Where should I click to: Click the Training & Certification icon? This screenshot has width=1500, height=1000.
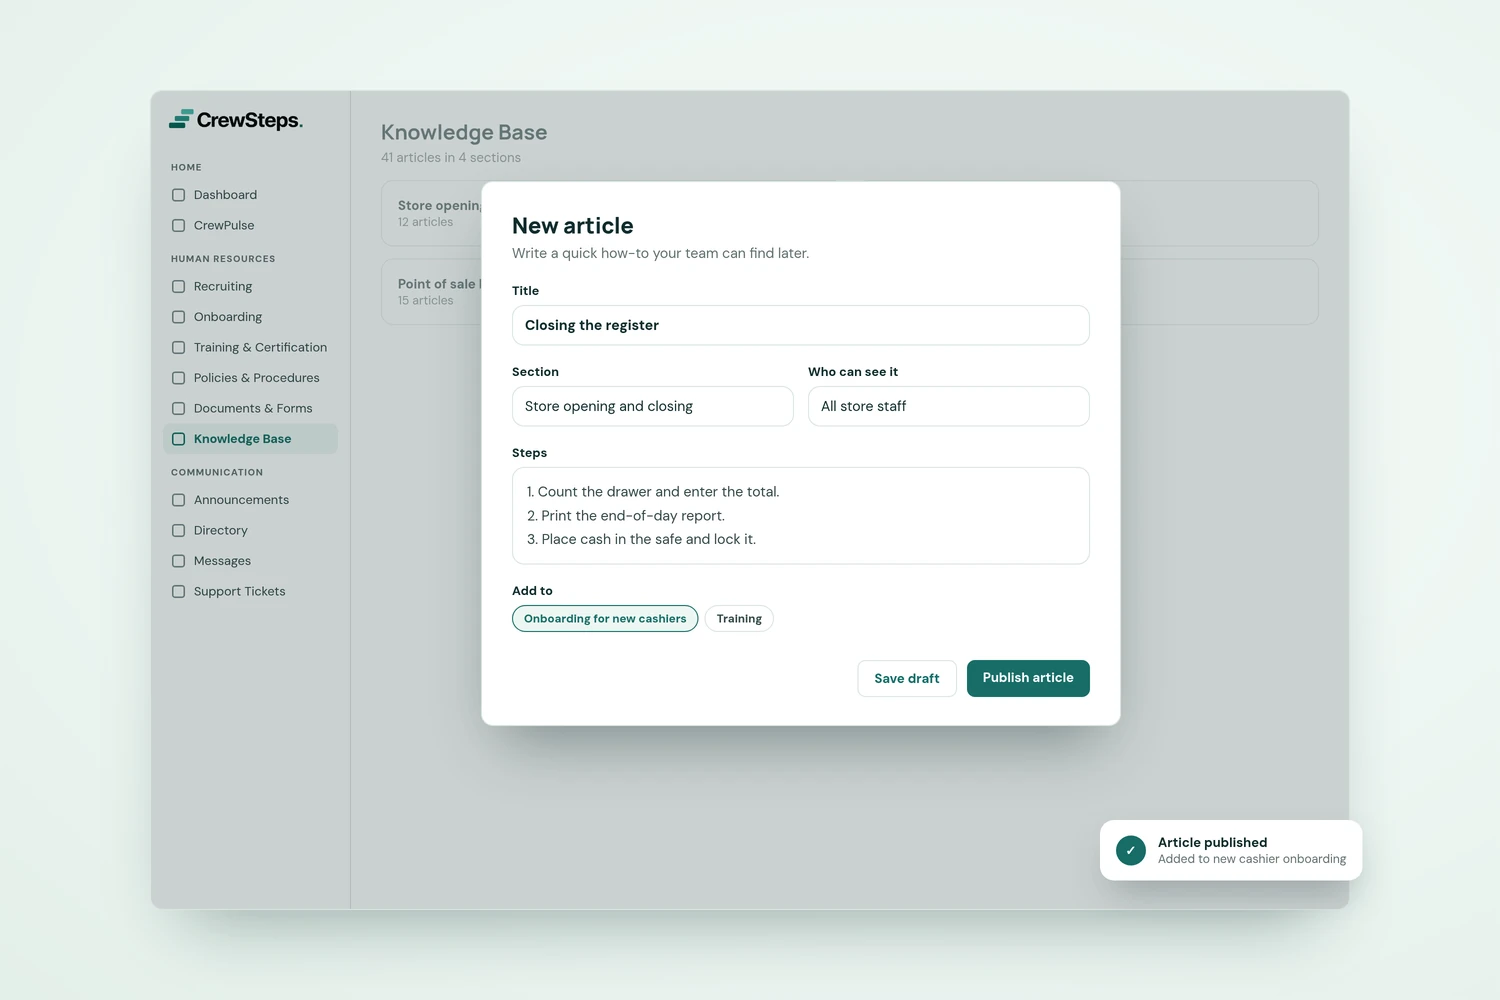pyautogui.click(x=178, y=348)
